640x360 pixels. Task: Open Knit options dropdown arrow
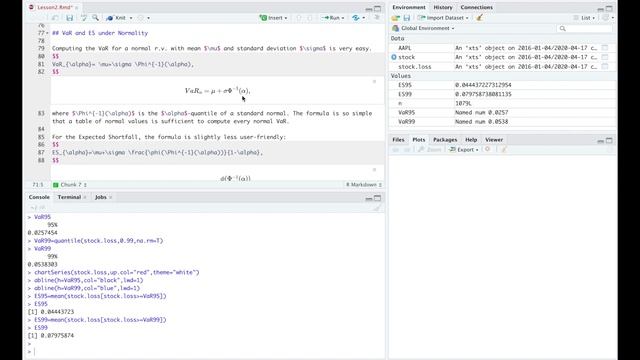coord(131,18)
